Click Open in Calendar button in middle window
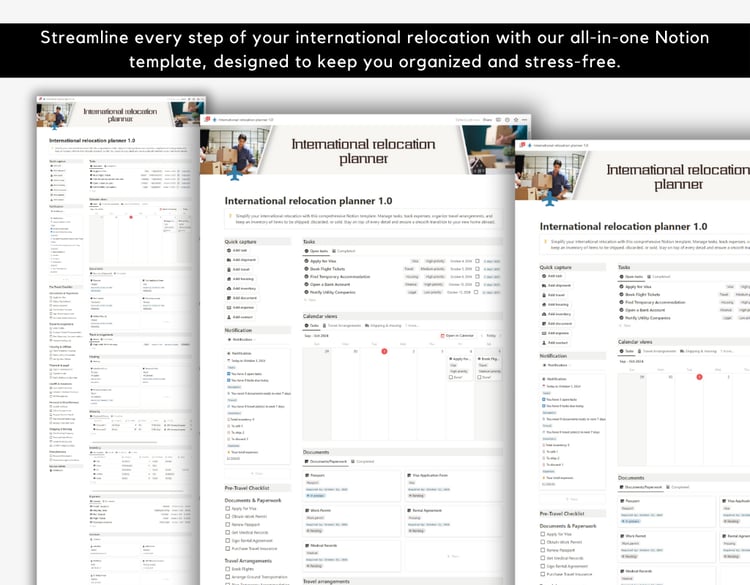 click(x=457, y=336)
